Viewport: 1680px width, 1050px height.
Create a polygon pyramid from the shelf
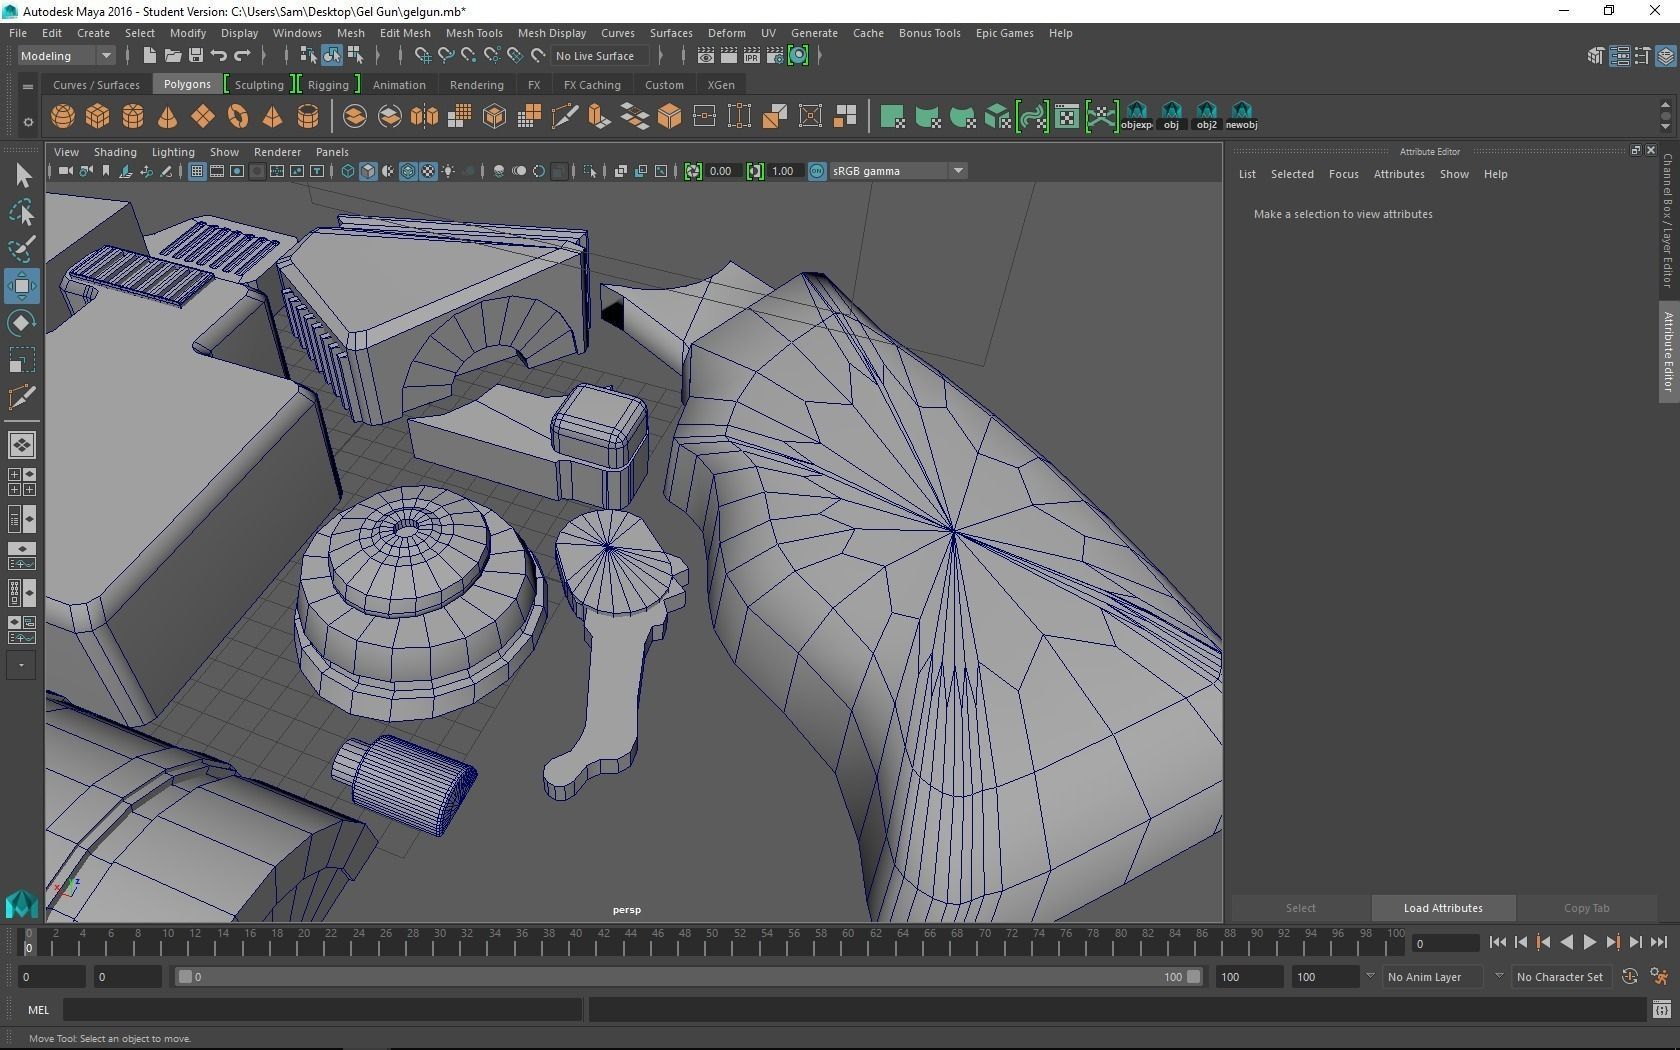[272, 117]
